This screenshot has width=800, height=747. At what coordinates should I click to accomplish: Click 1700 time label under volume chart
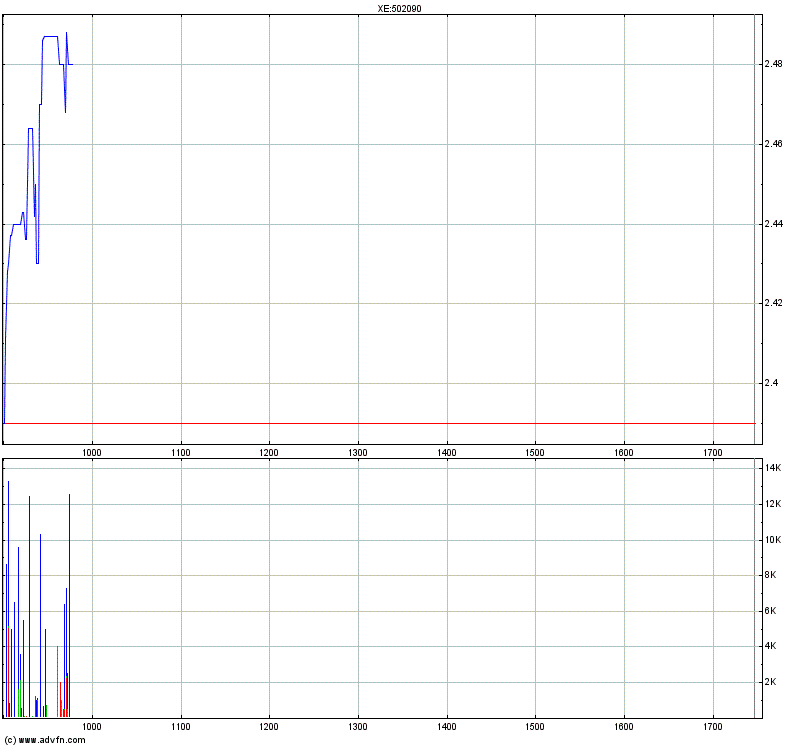pyautogui.click(x=713, y=727)
